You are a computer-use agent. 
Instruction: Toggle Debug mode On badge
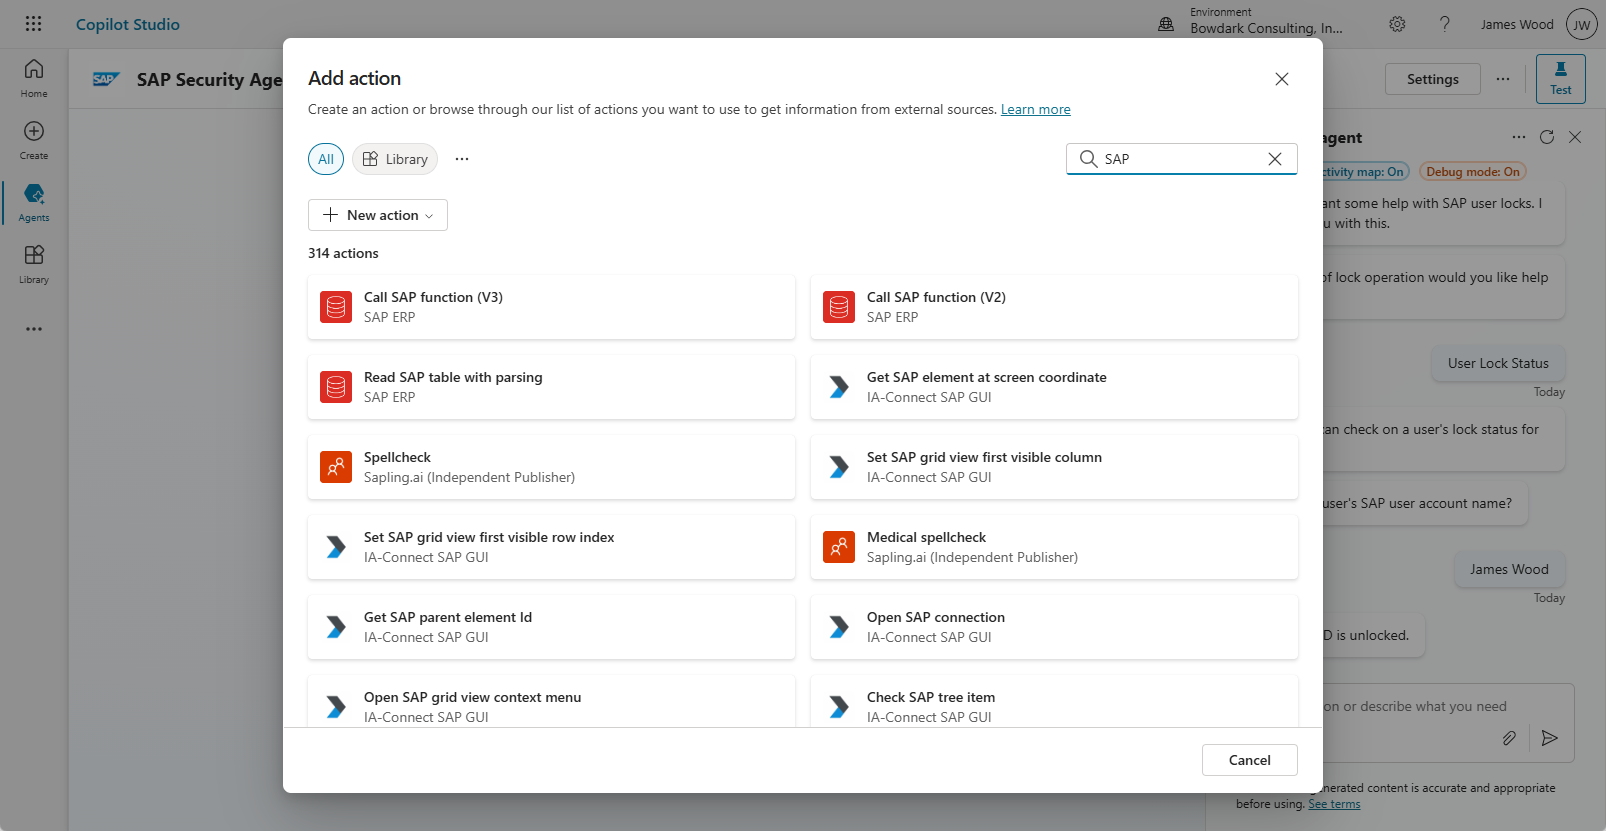point(1472,172)
